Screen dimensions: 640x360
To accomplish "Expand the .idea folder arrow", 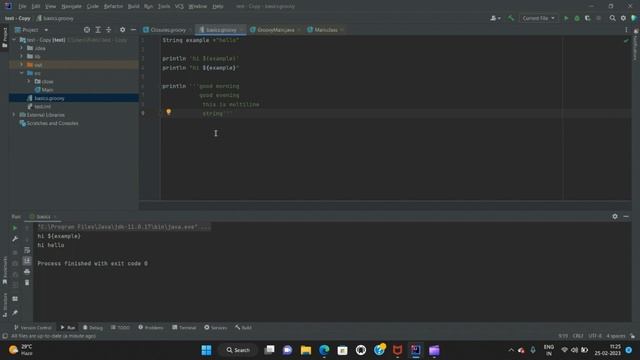I will click(x=22, y=48).
